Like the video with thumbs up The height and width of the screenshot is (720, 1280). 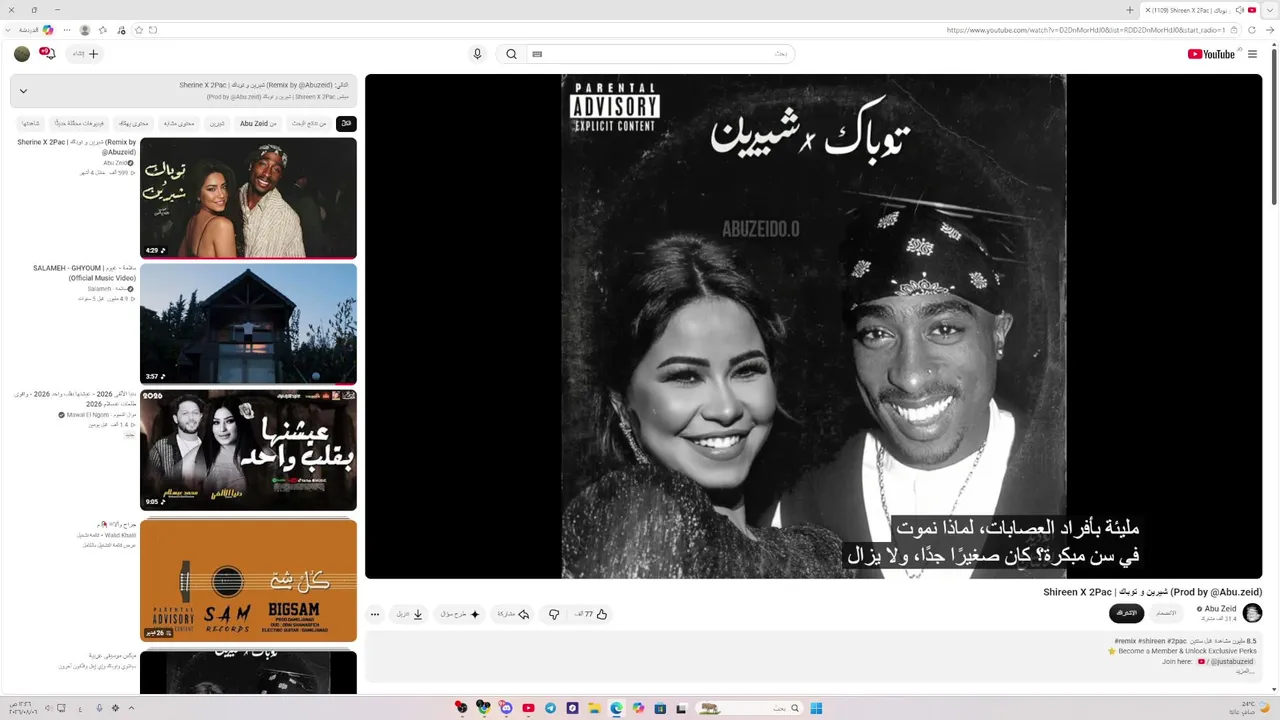pos(592,614)
